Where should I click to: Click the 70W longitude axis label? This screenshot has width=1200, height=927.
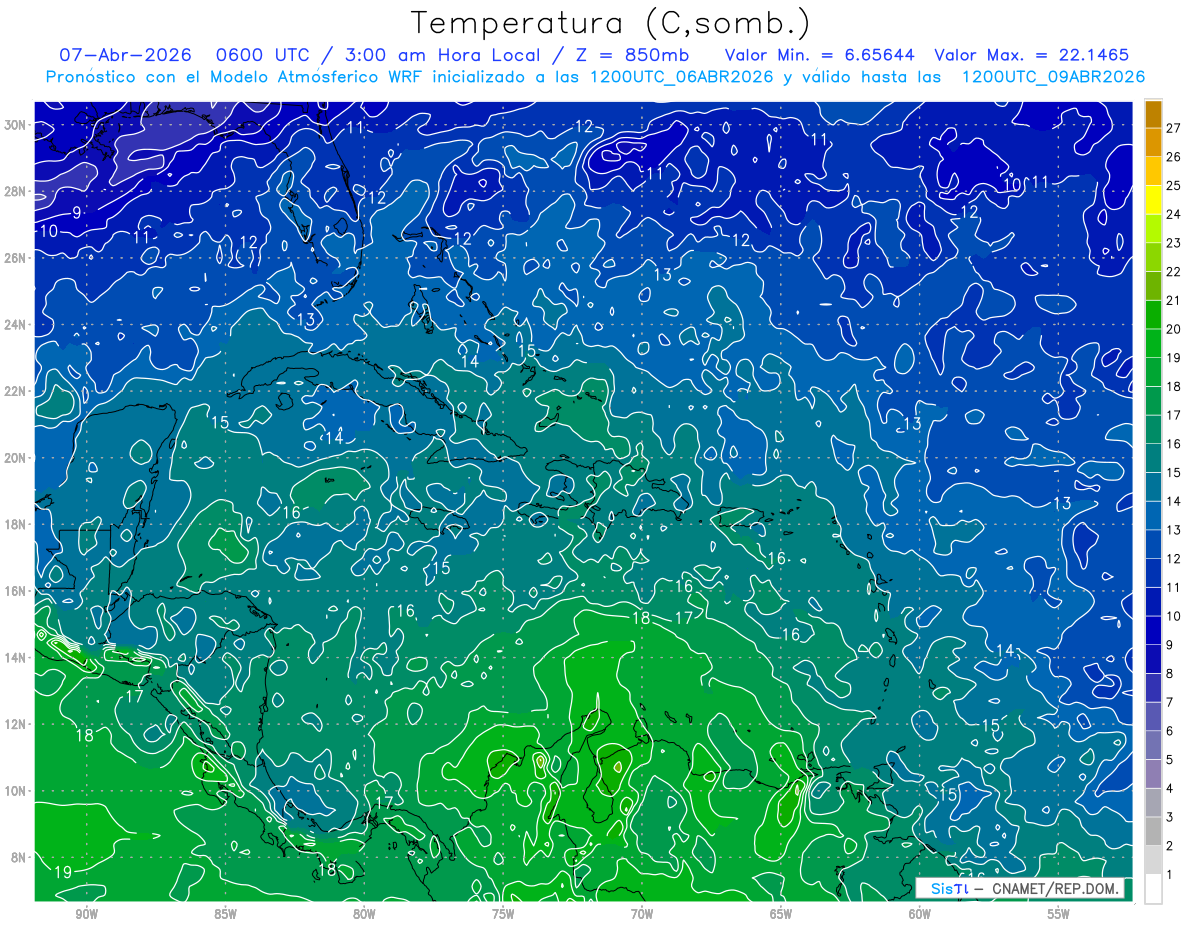pos(642,913)
